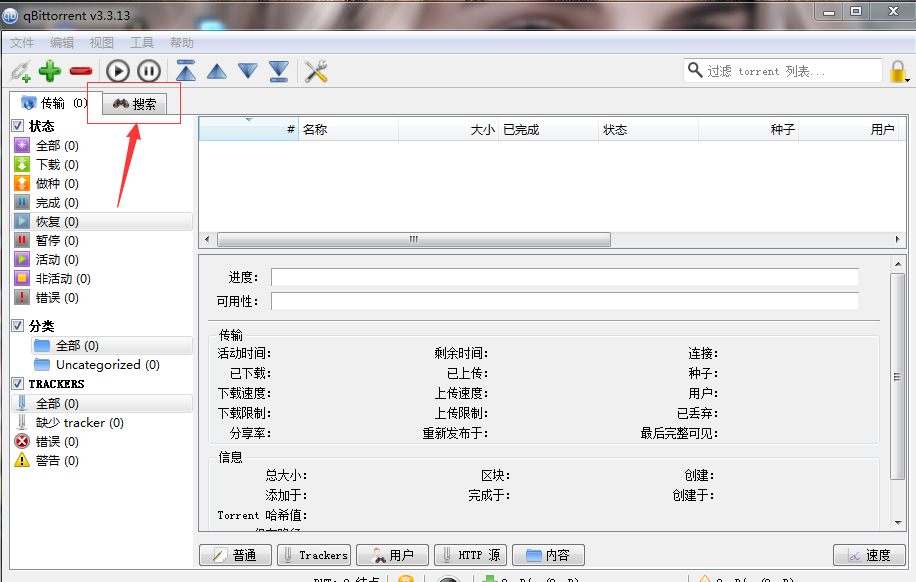Switch to the 传输 (0) tab
The height and width of the screenshot is (582, 916).
click(54, 103)
